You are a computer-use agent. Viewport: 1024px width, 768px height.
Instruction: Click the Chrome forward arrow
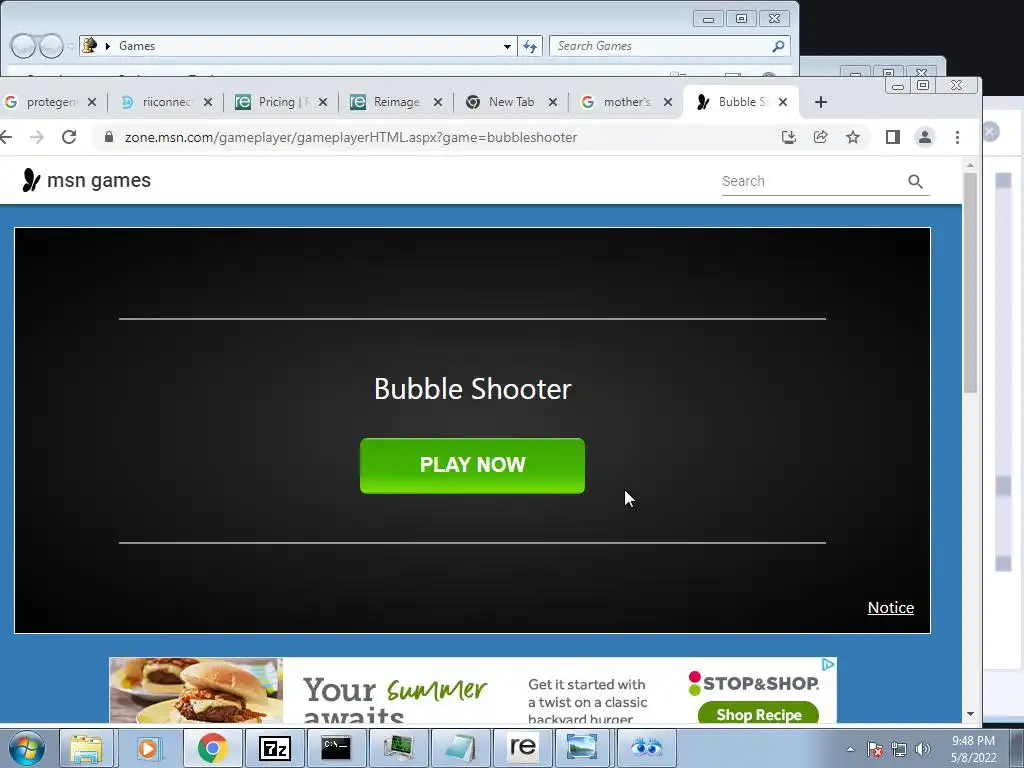37,137
